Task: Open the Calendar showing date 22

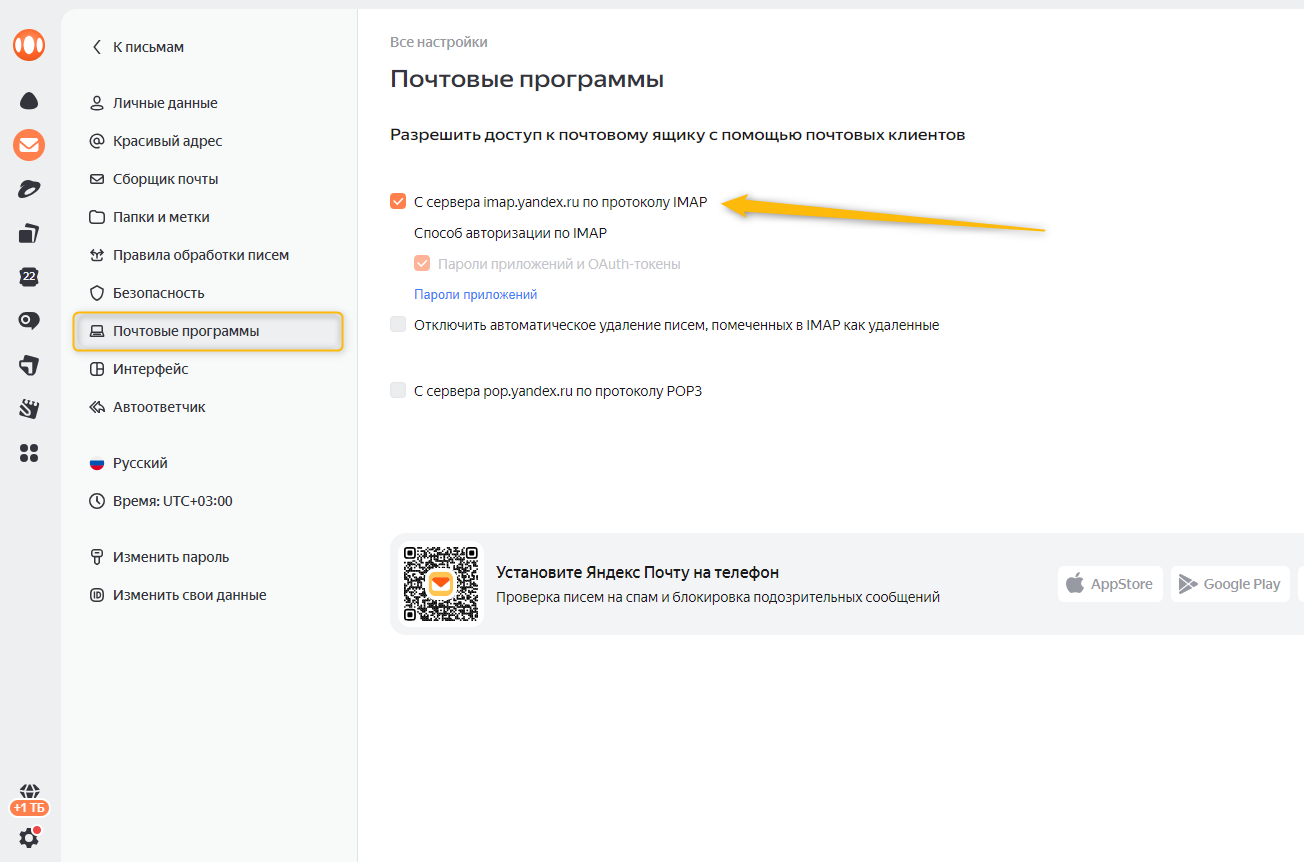Action: click(x=29, y=277)
